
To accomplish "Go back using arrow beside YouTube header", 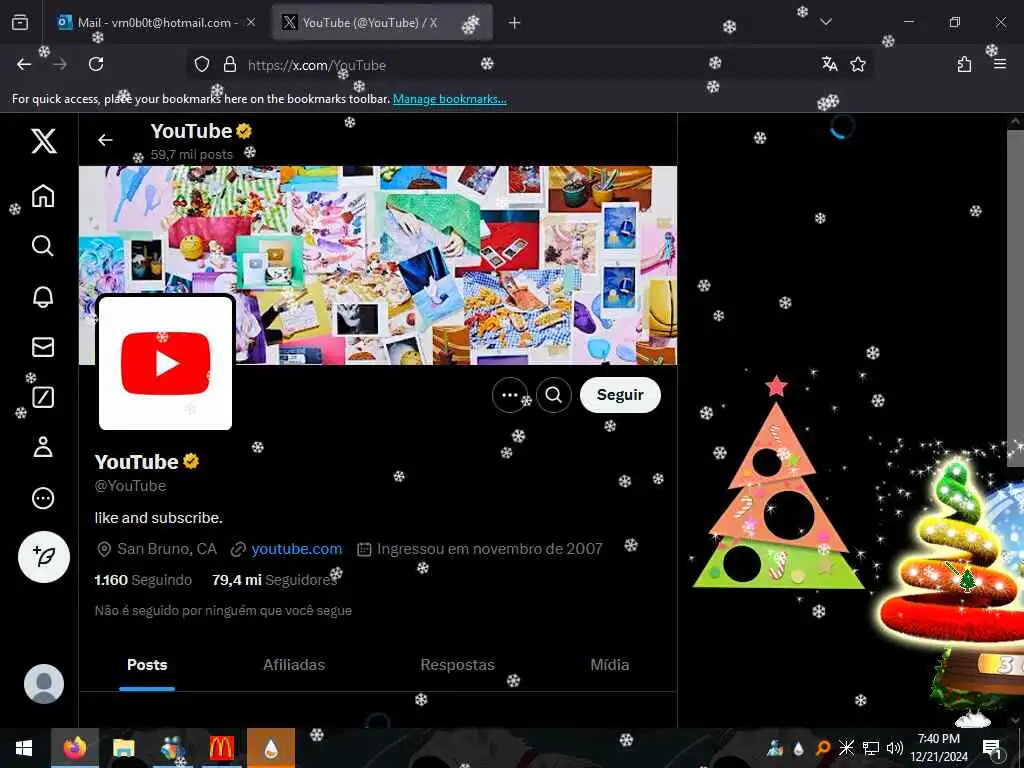I will tap(105, 140).
